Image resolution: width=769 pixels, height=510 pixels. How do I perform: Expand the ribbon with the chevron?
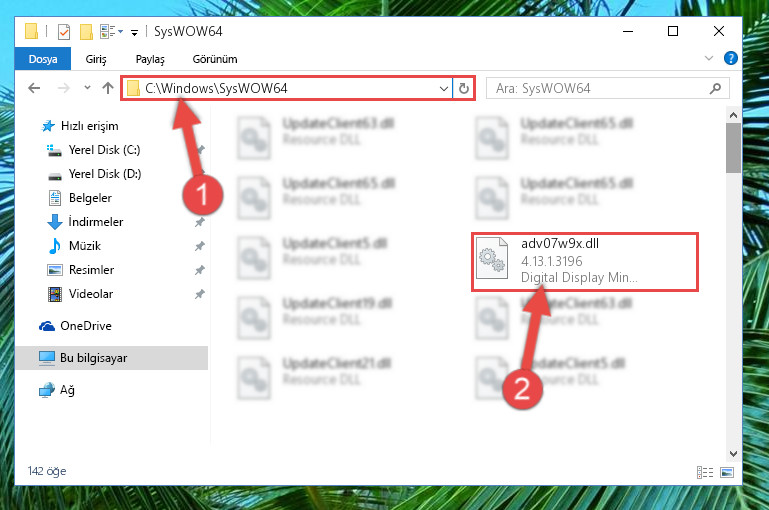tap(709, 58)
